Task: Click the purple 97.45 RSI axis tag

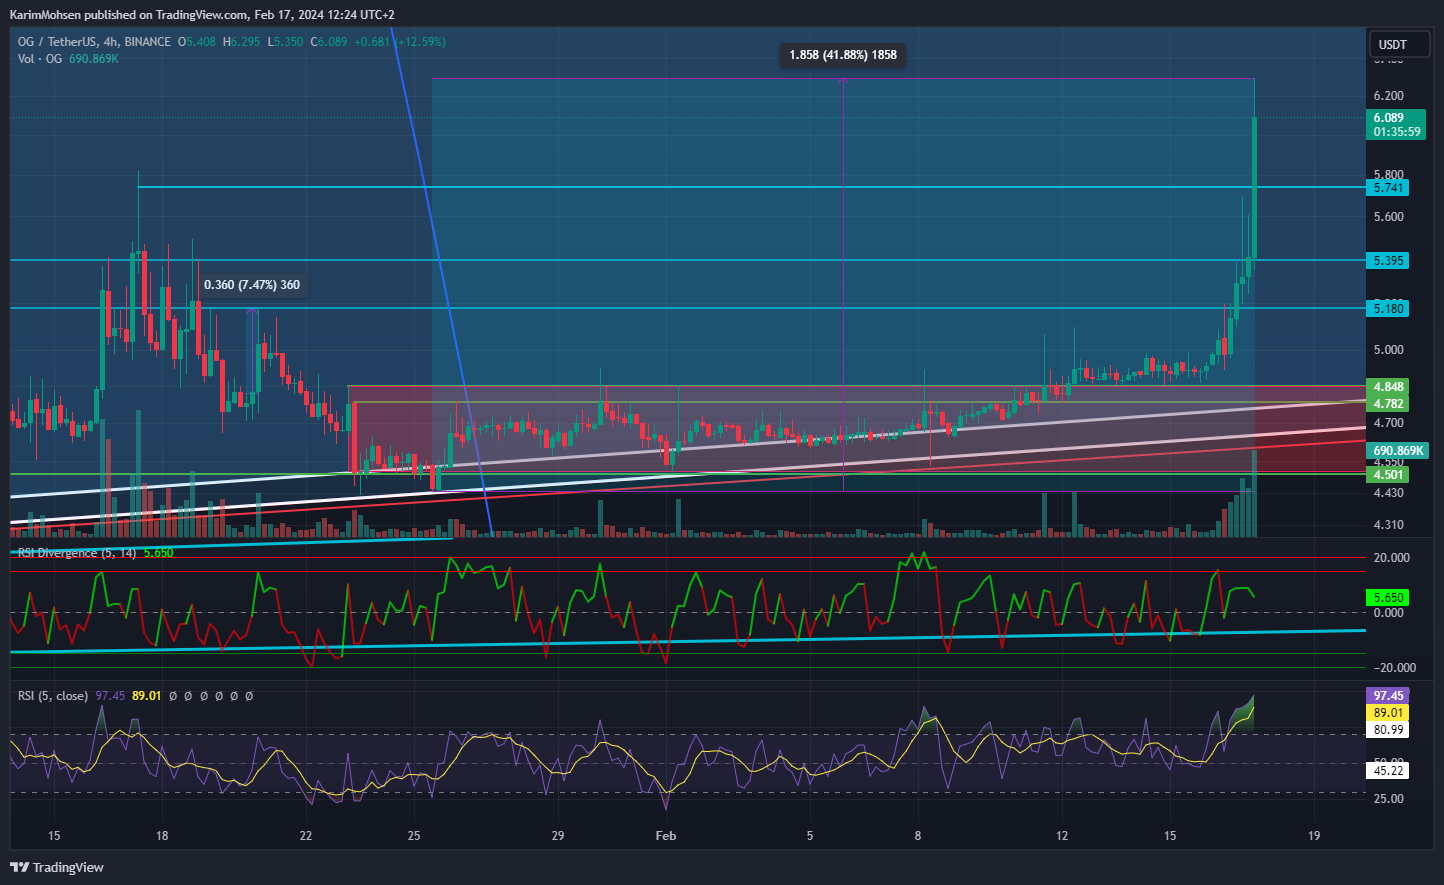Action: click(1388, 696)
